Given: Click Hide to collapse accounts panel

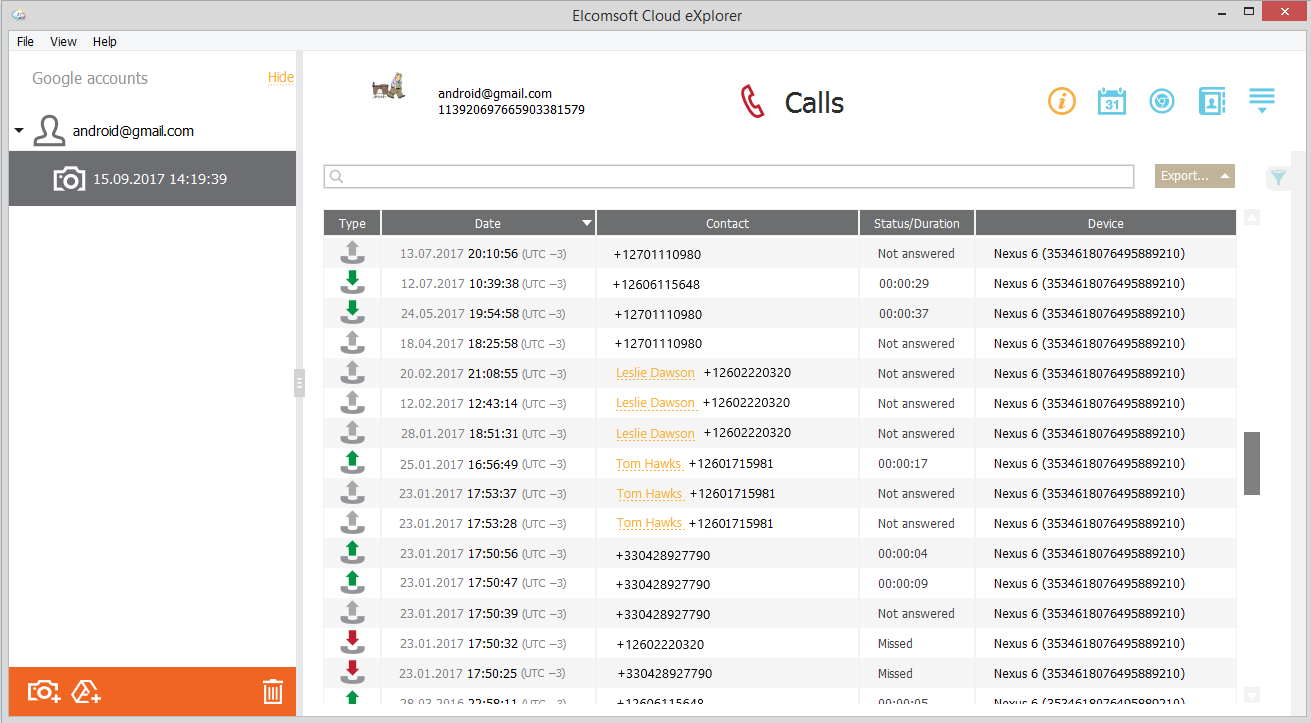Looking at the screenshot, I should pos(280,78).
